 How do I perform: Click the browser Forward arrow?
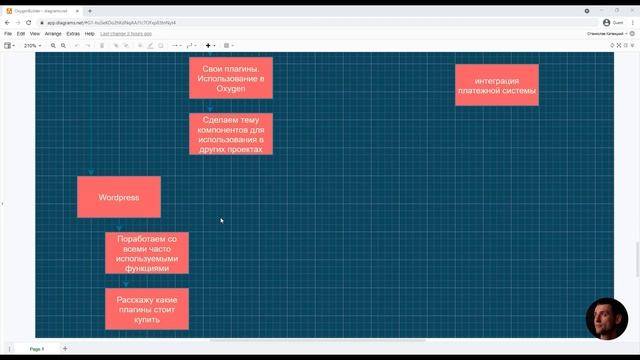(18, 23)
